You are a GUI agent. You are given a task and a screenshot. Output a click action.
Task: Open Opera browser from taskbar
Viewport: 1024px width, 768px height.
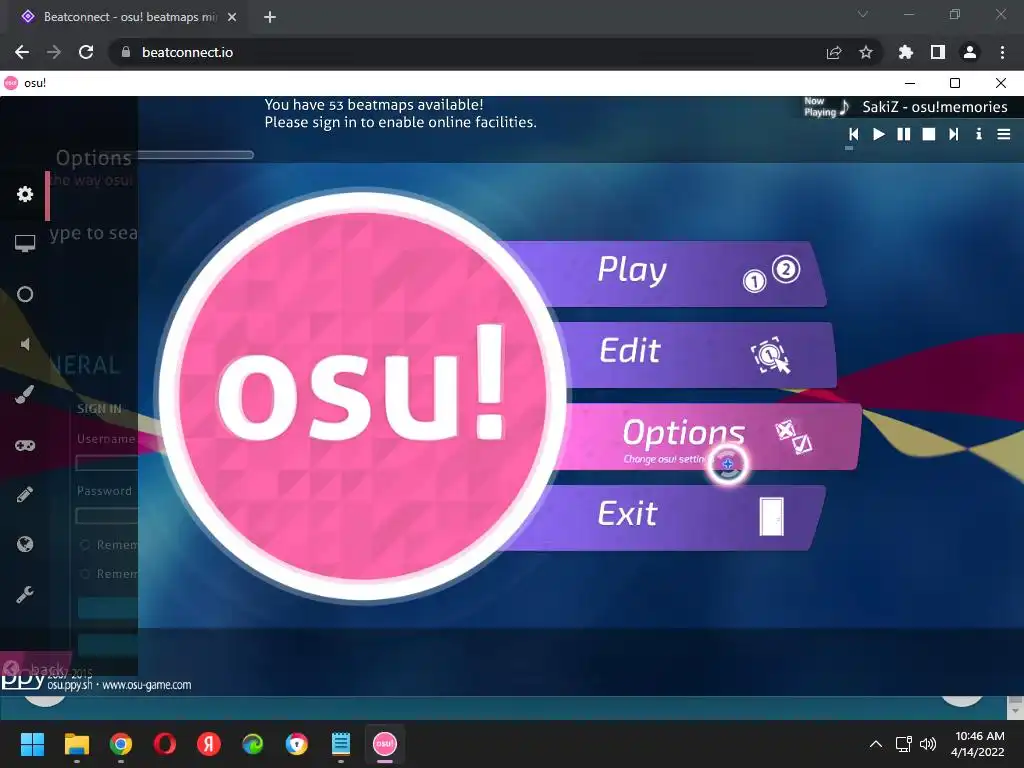pos(165,744)
